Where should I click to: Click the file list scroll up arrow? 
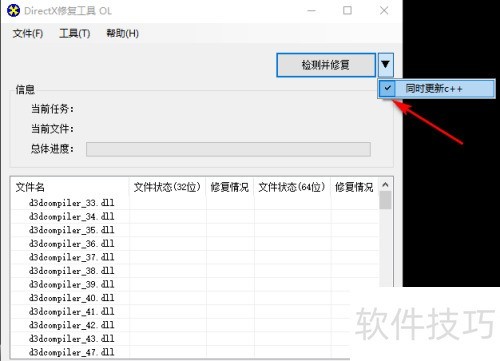pyautogui.click(x=385, y=185)
